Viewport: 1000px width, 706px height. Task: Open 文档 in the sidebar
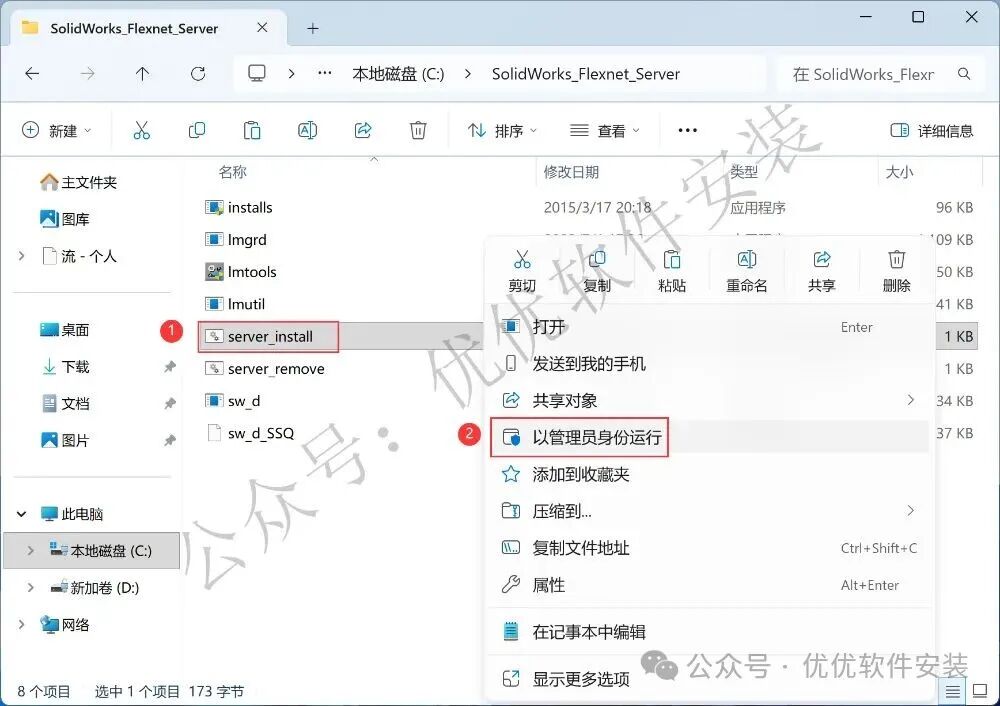tap(65, 404)
